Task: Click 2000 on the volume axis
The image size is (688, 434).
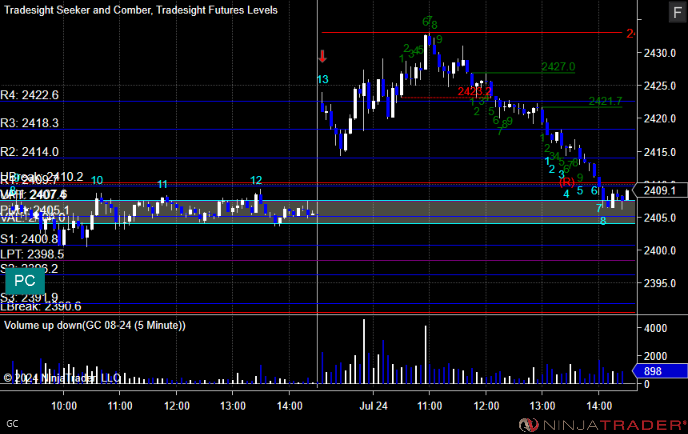Action: click(x=655, y=356)
